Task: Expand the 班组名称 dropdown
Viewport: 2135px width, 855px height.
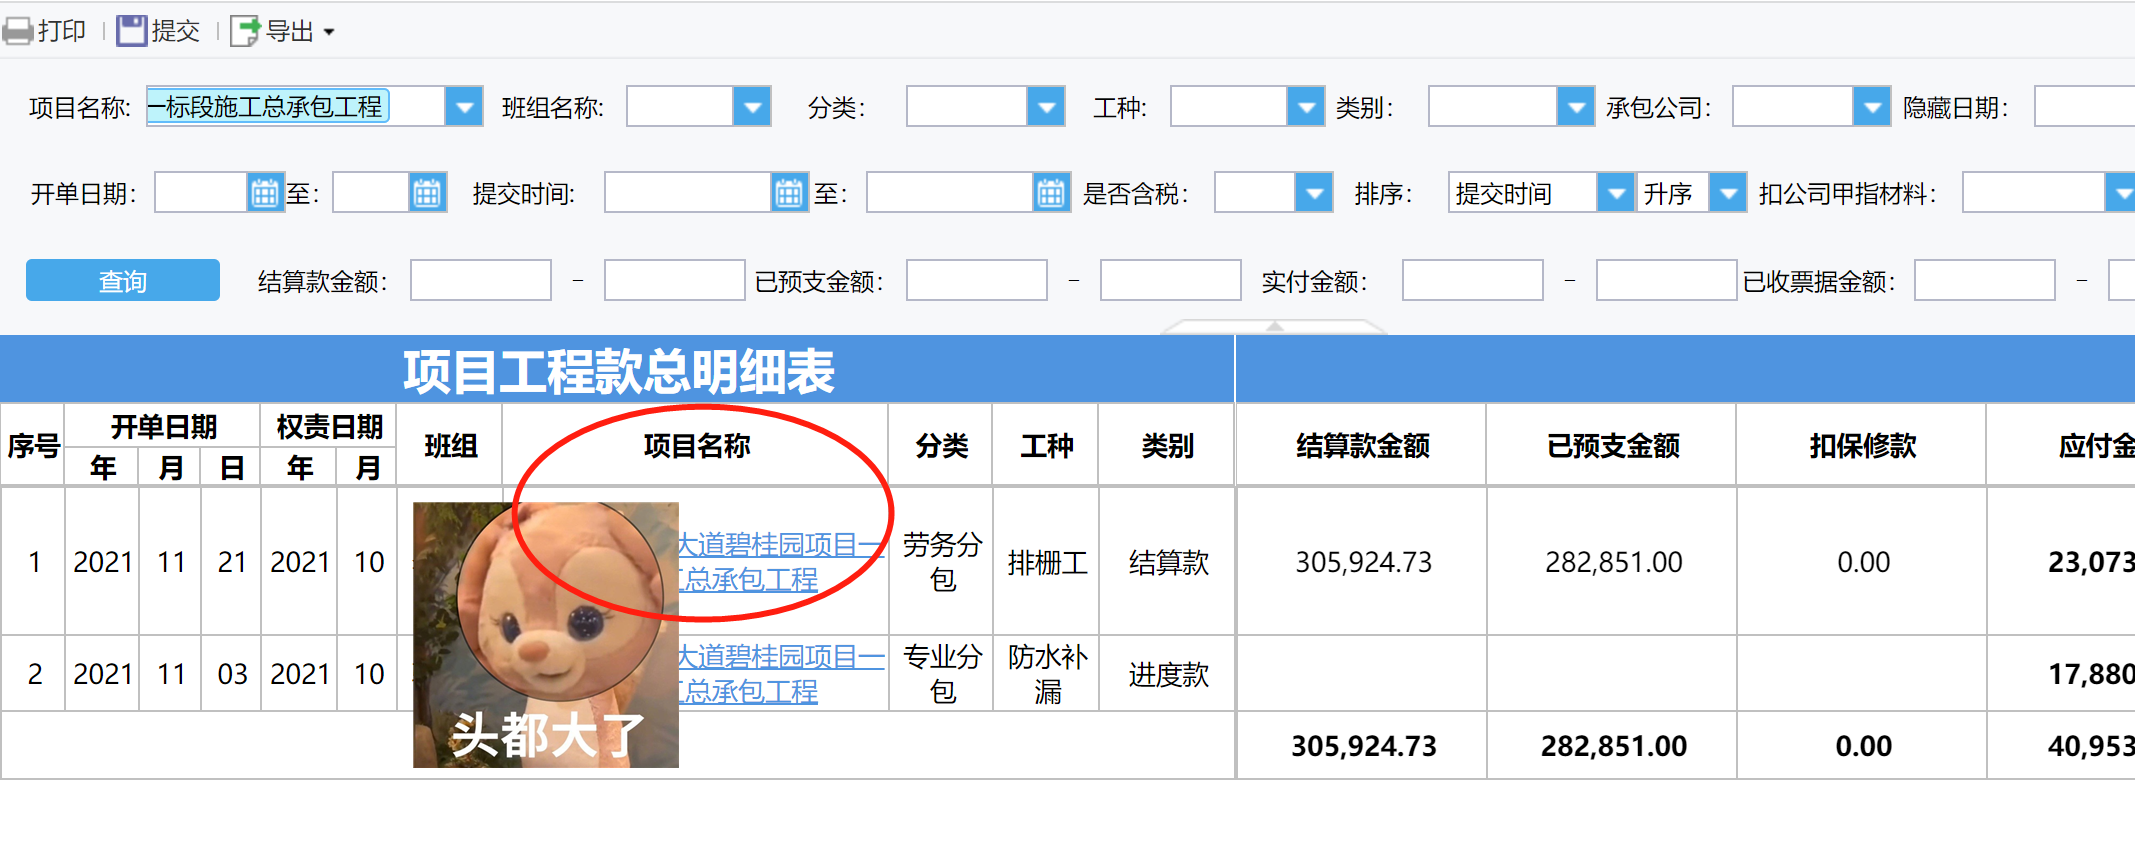Action: point(752,106)
